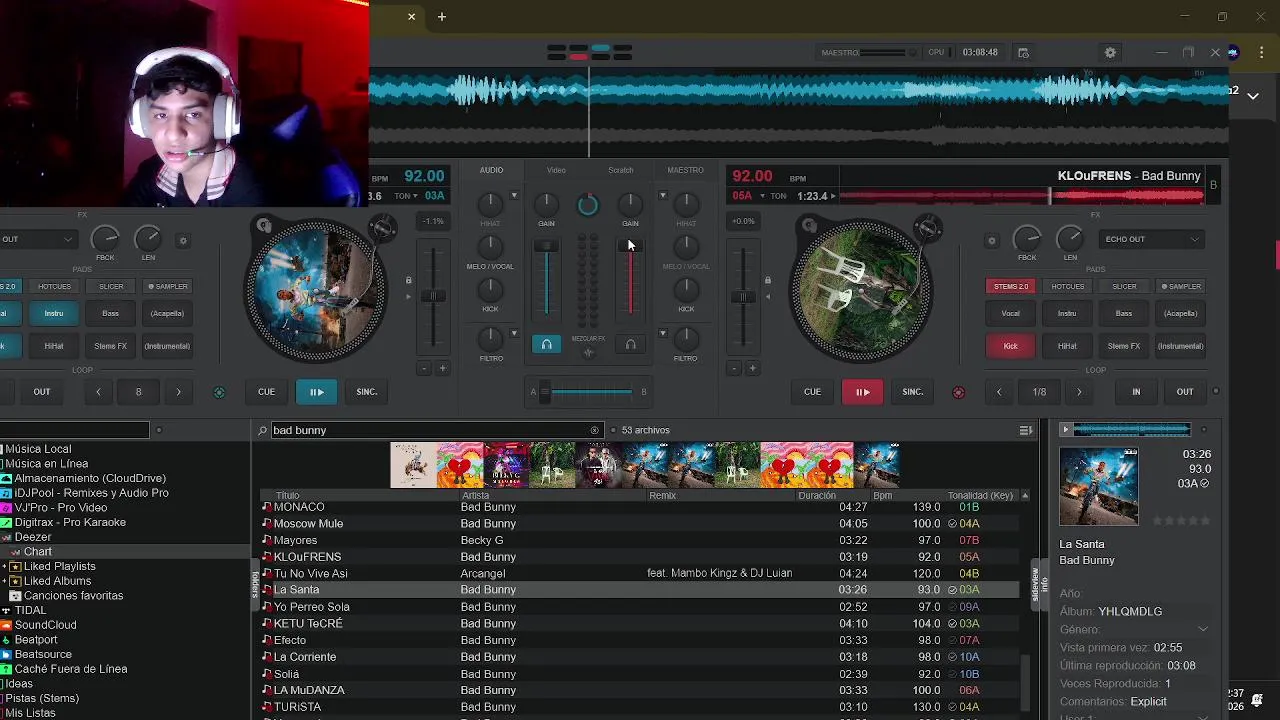
Task: Toggle the right deck Kick stem pad
Action: (x=1010, y=346)
